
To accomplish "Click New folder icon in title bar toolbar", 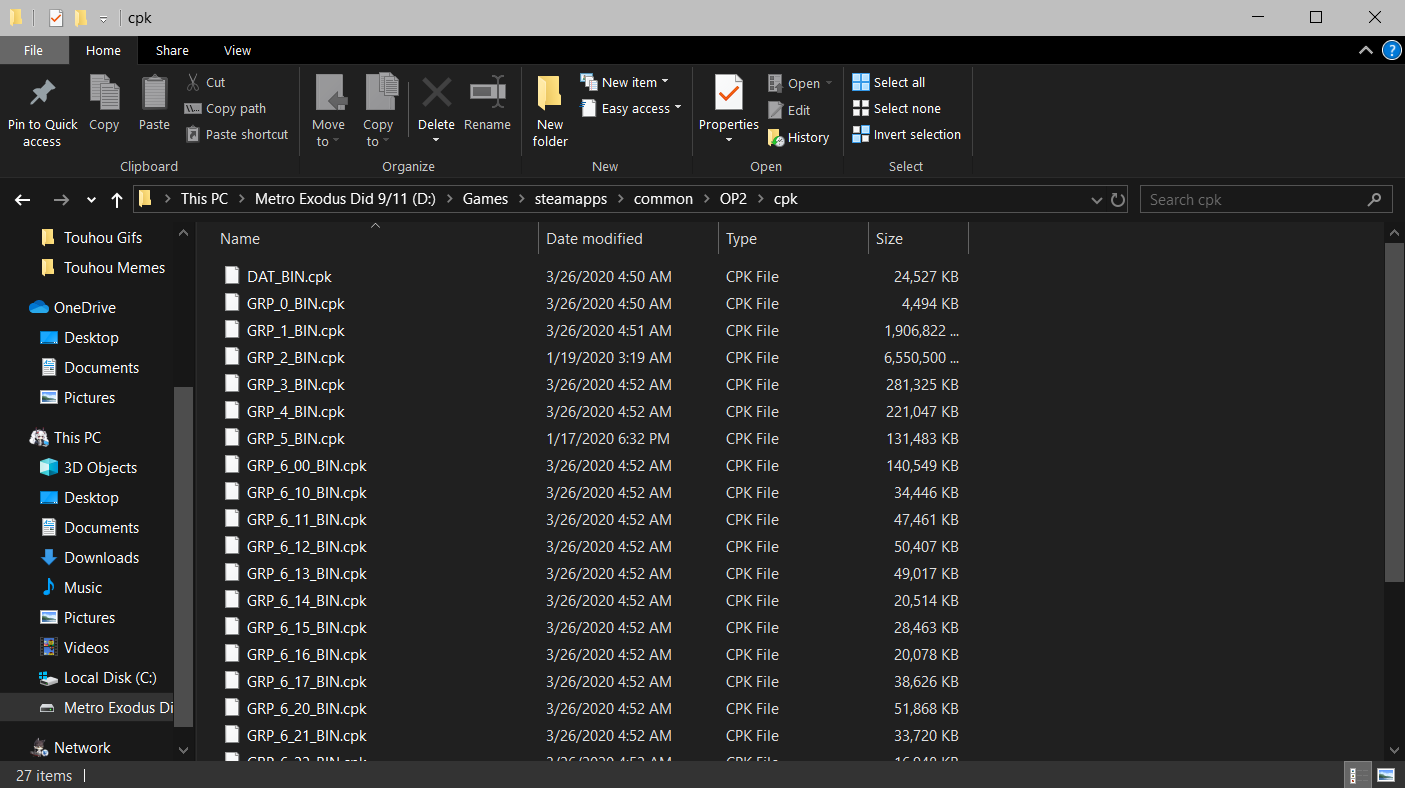I will coord(81,18).
